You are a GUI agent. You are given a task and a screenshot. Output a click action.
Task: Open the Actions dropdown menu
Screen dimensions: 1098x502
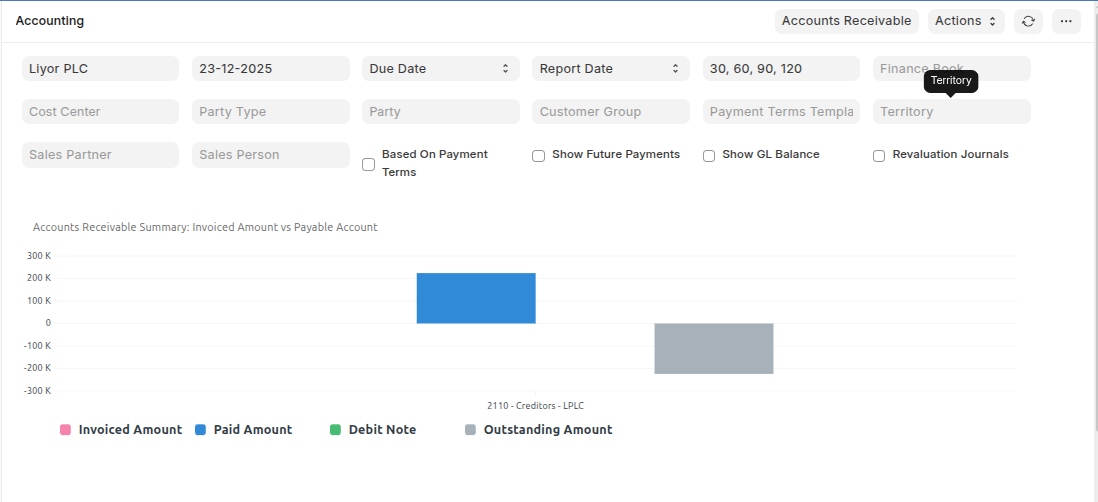tap(966, 21)
